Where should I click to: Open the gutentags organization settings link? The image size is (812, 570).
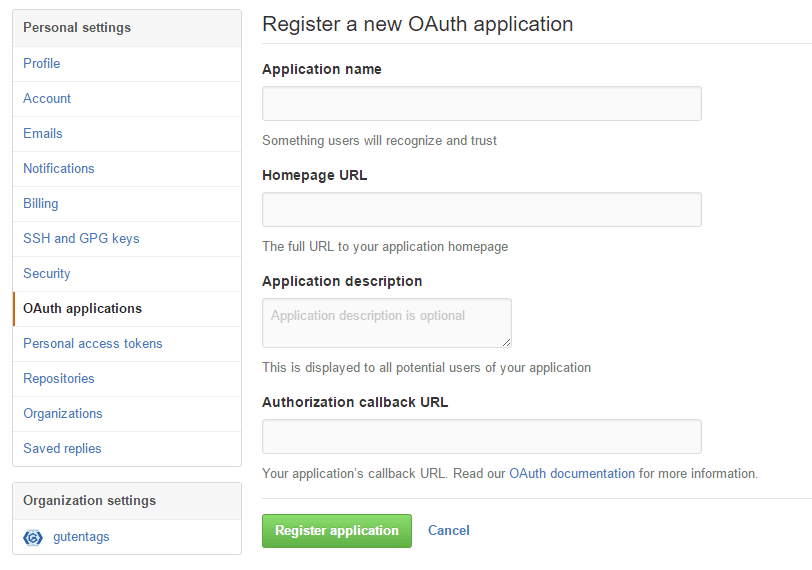(81, 537)
